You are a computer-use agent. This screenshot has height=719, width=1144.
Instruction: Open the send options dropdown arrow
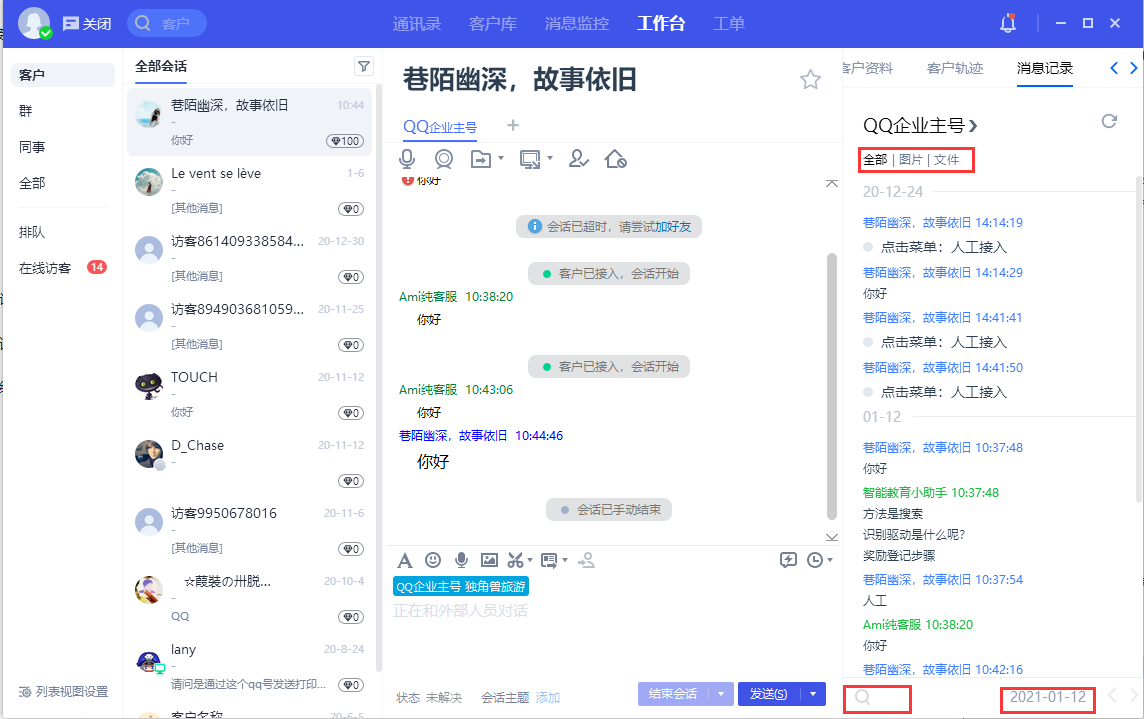tap(813, 694)
